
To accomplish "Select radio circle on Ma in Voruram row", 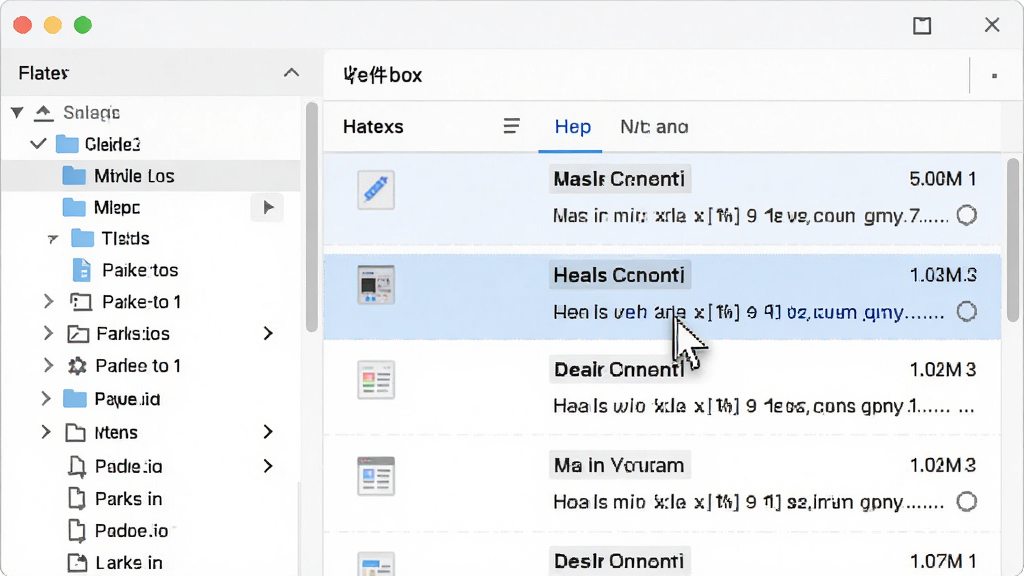I will tap(967, 502).
